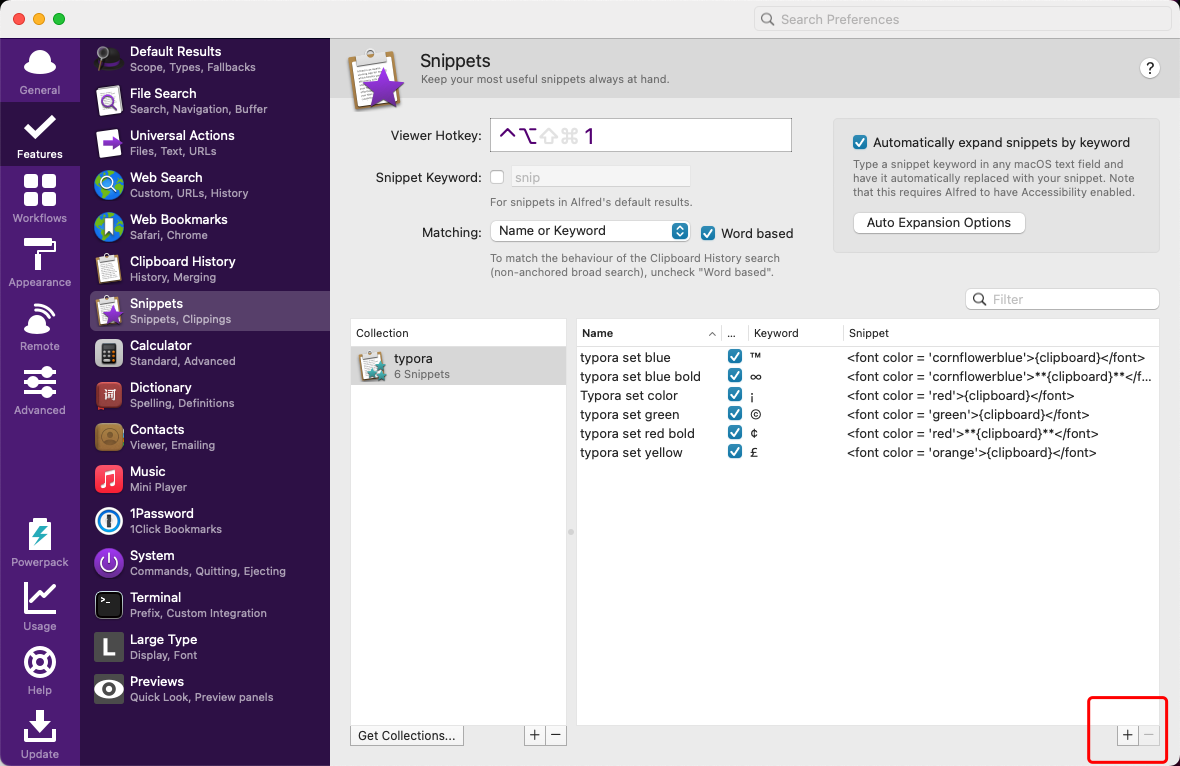
Task: Click Auto Expansion Options button
Action: (938, 223)
